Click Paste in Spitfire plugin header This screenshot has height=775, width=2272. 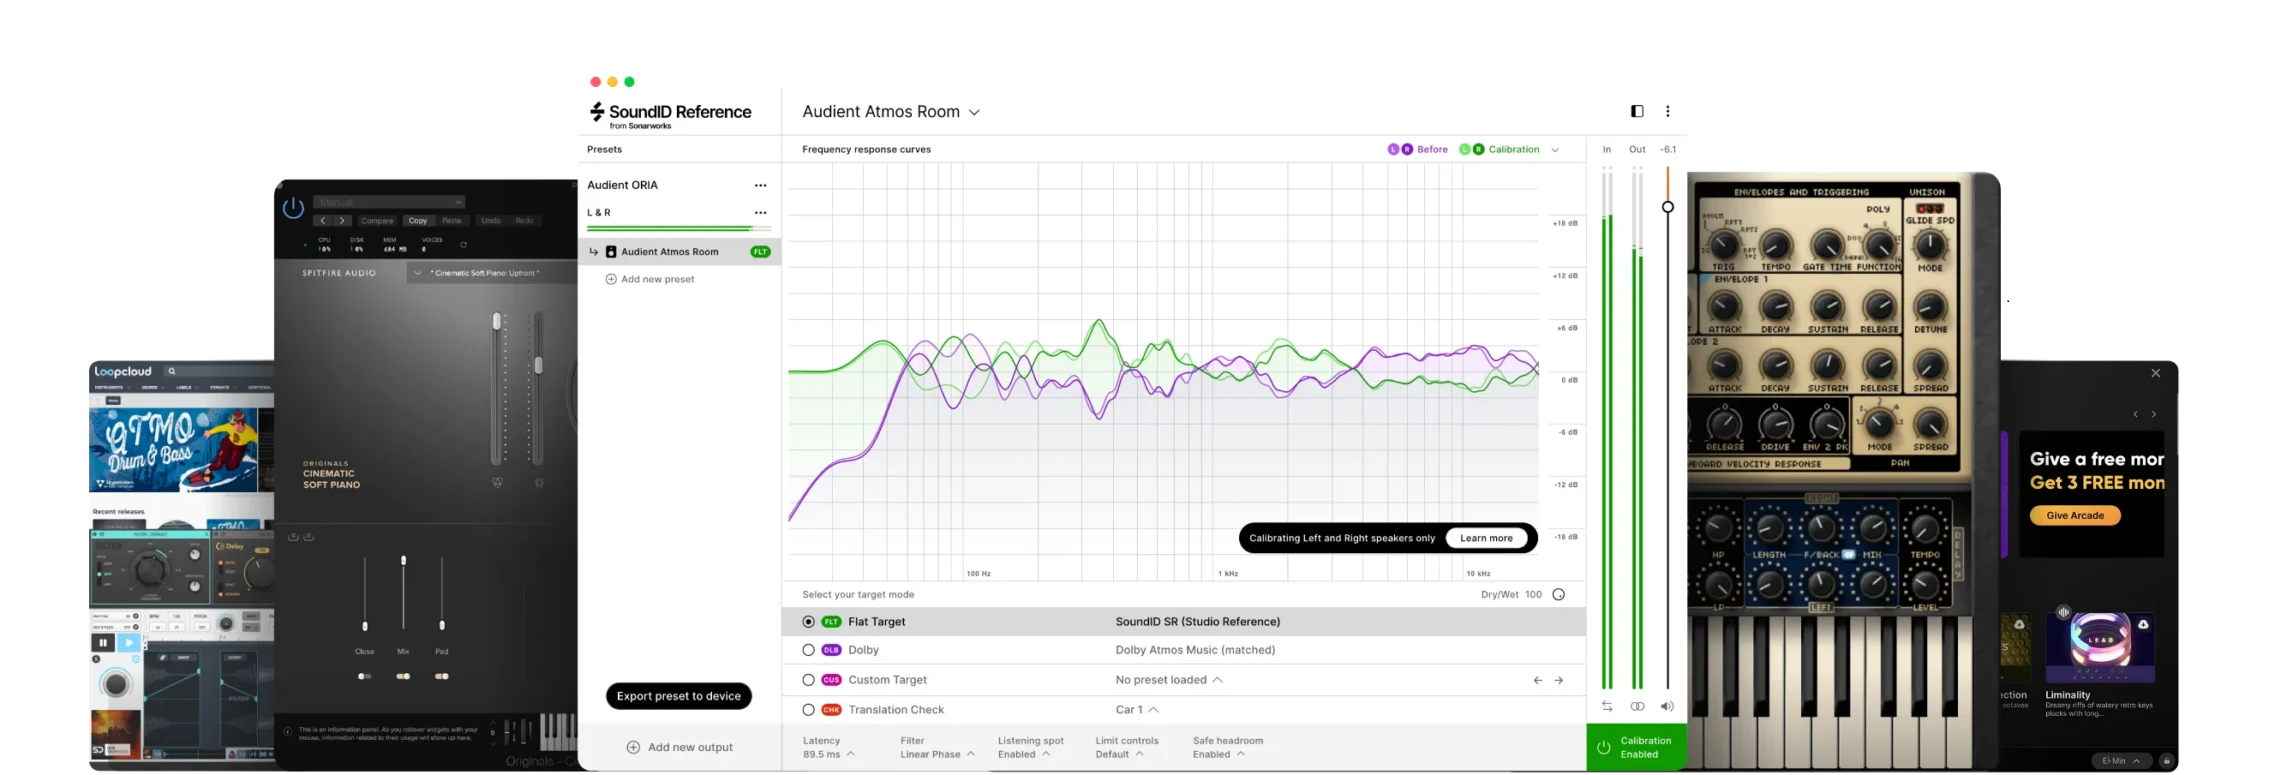(x=452, y=220)
